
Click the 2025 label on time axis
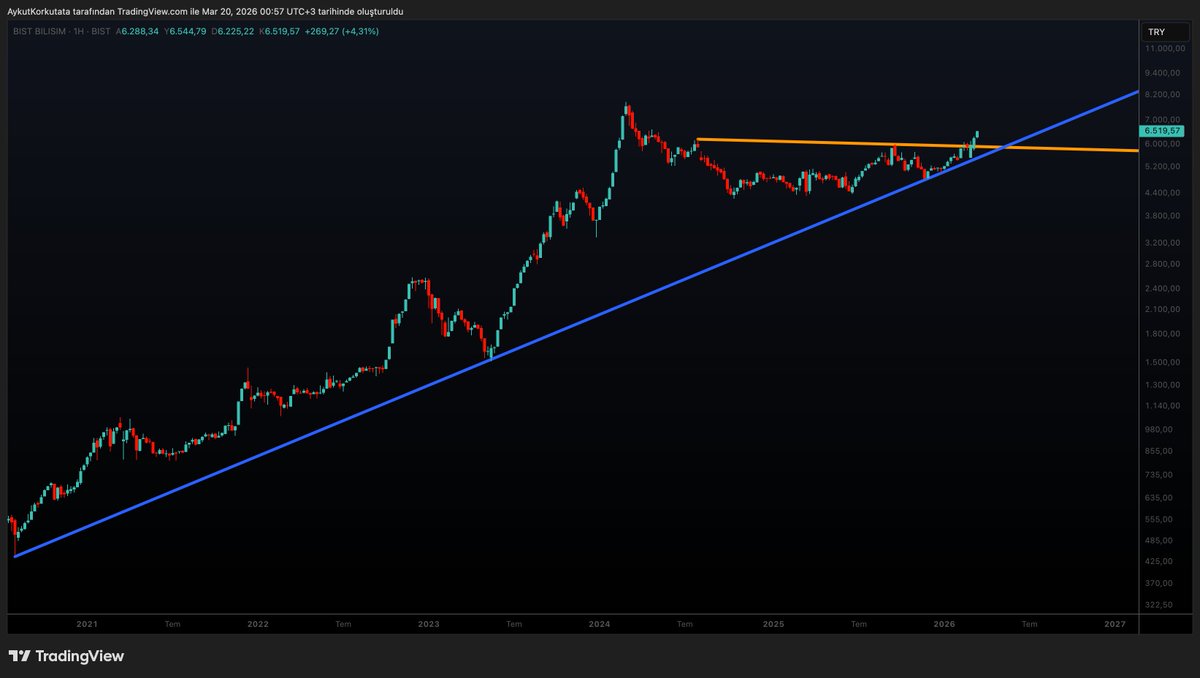773,623
